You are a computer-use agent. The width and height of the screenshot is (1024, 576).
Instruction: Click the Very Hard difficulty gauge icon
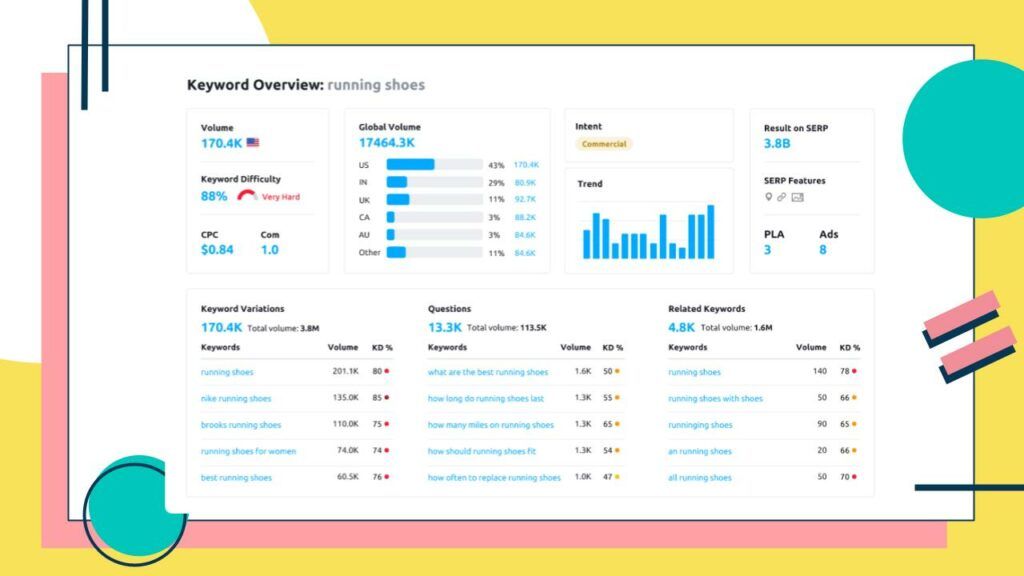click(247, 196)
